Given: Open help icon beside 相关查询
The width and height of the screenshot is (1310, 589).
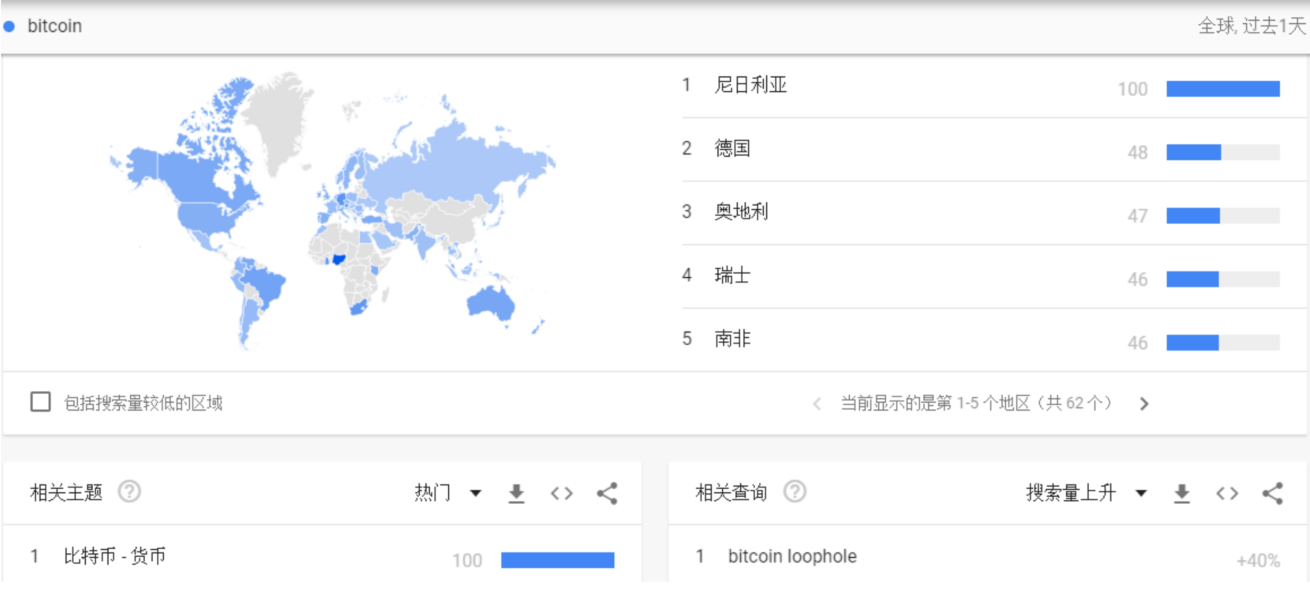Looking at the screenshot, I should [794, 492].
